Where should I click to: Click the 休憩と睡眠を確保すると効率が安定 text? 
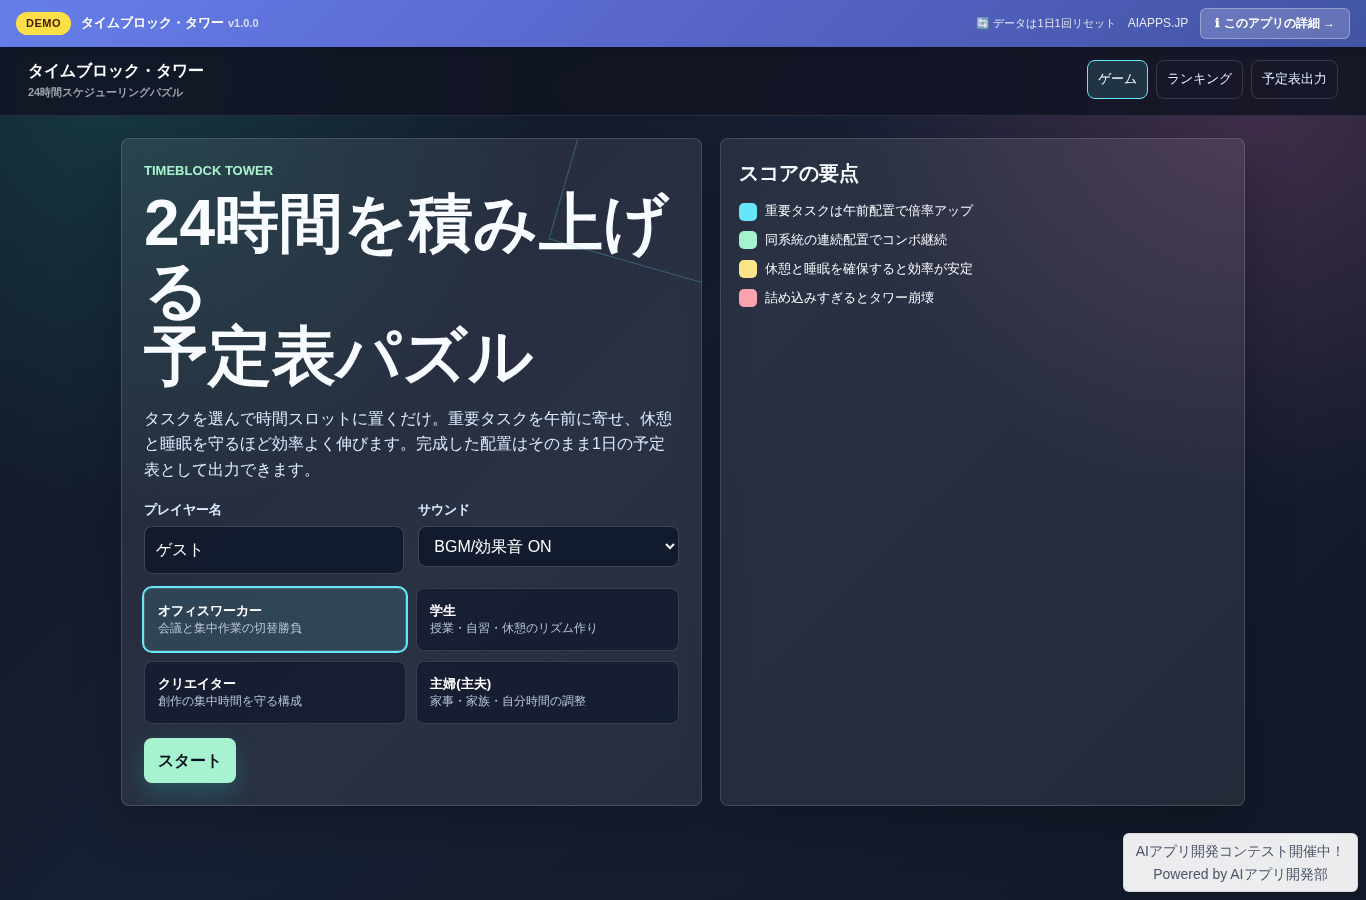point(869,269)
